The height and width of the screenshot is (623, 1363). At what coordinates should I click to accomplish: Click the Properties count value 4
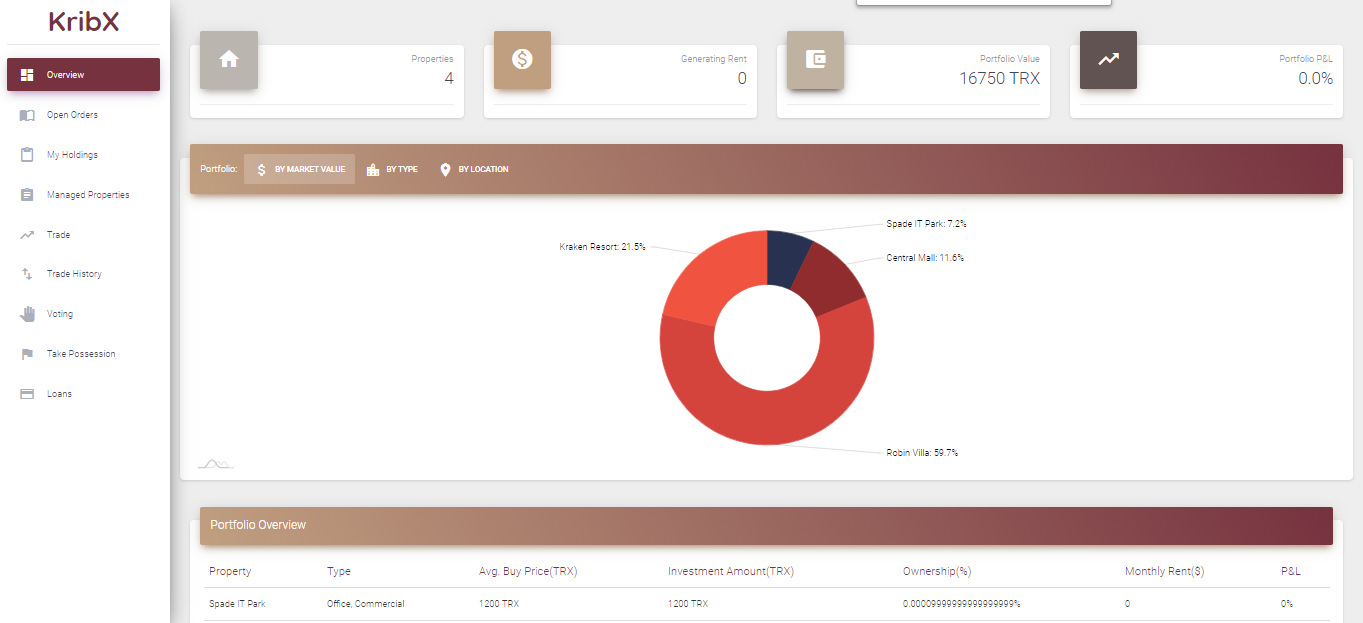[x=449, y=78]
